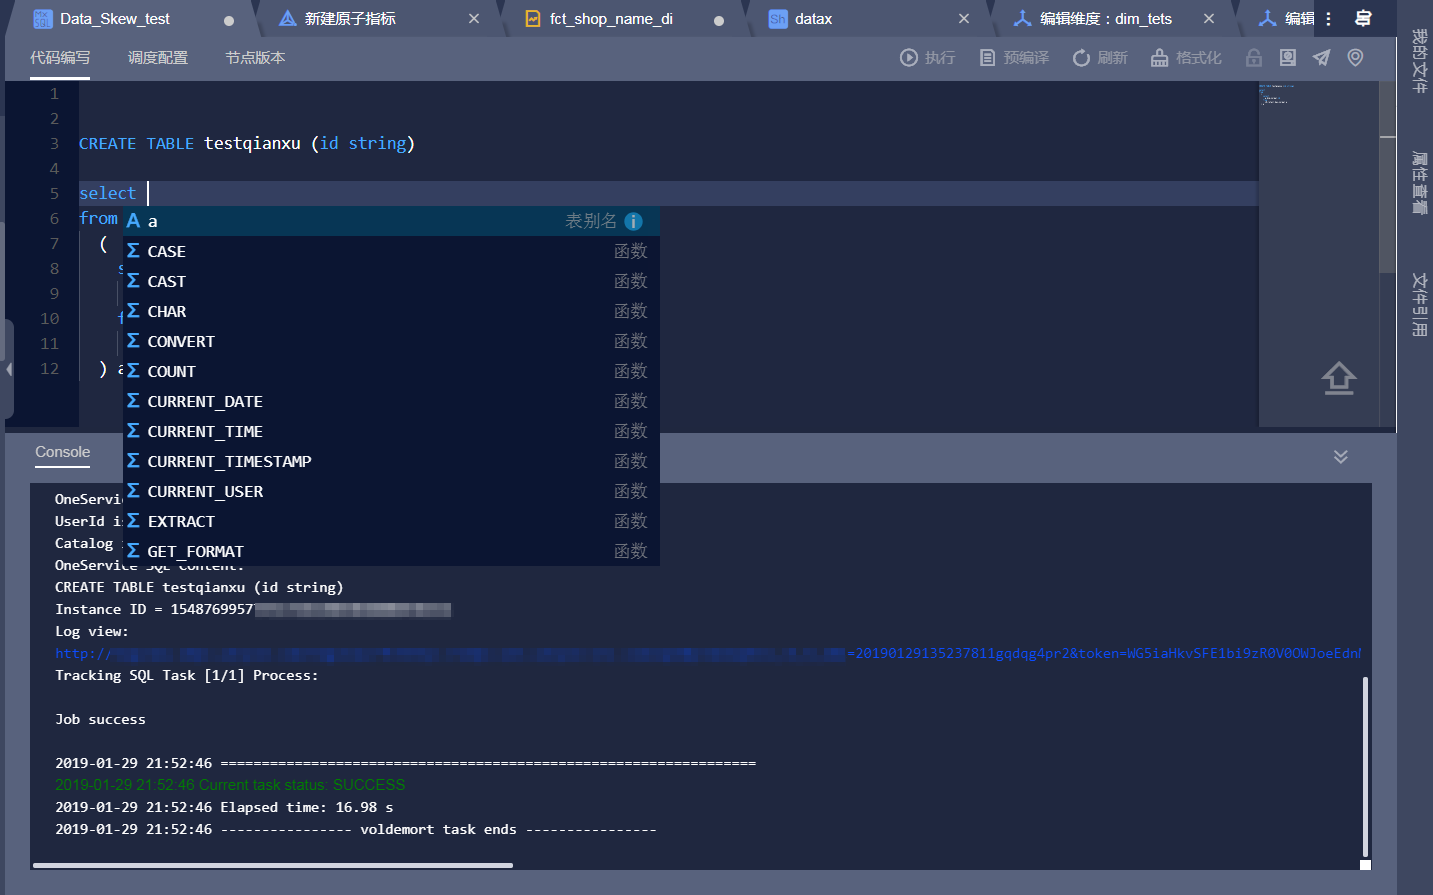The image size is (1433, 895).
Task: Switch to 编辑维度：dim_tets tab
Action: pos(1104,19)
